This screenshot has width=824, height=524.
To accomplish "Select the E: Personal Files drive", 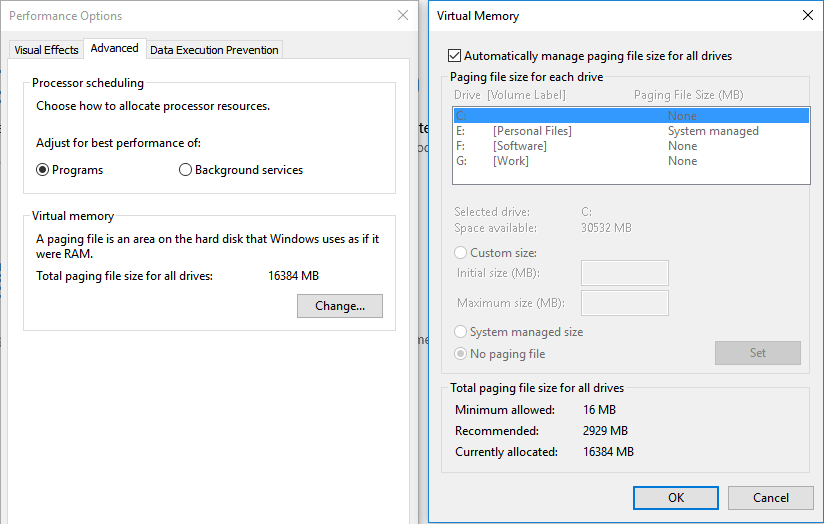I will click(630, 131).
